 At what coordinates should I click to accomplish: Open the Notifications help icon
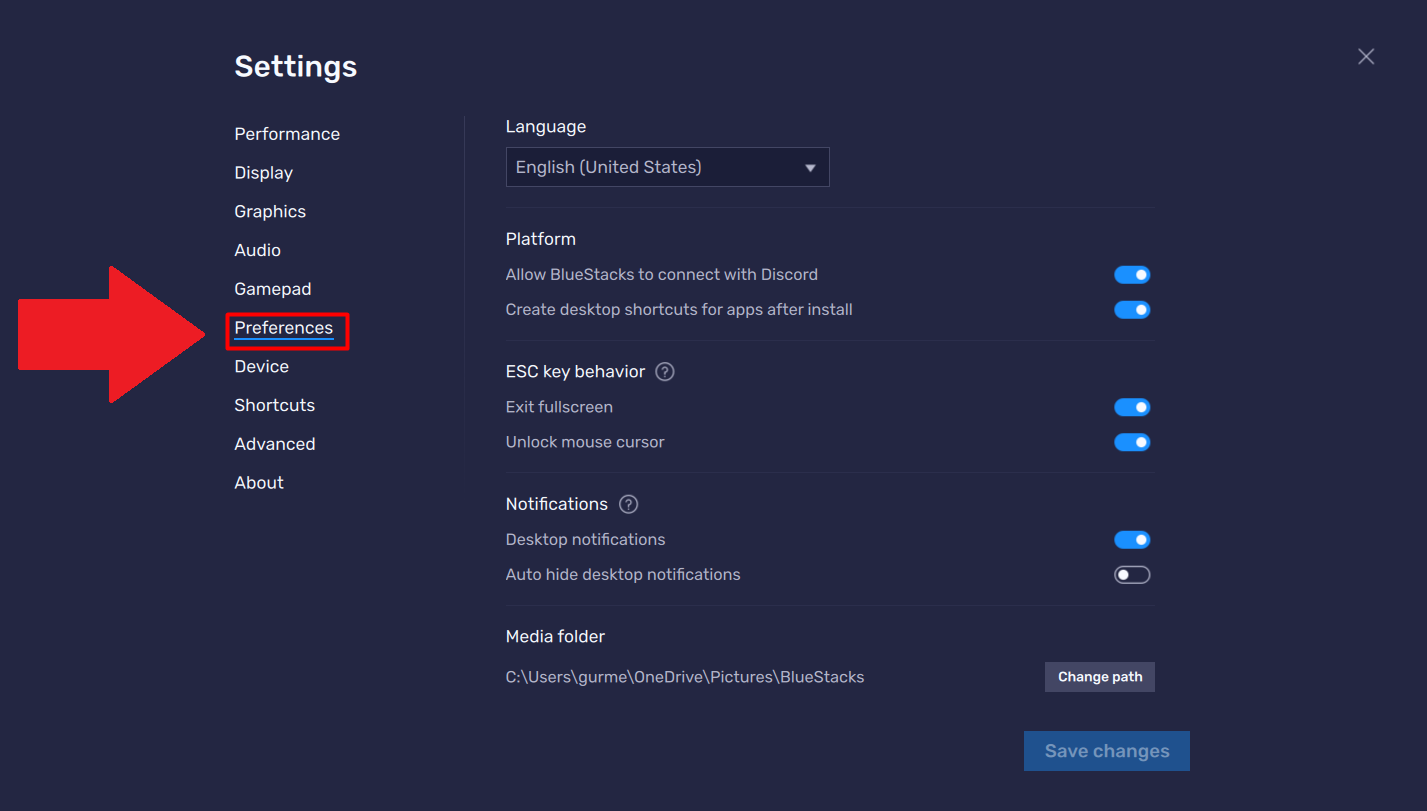[628, 504]
